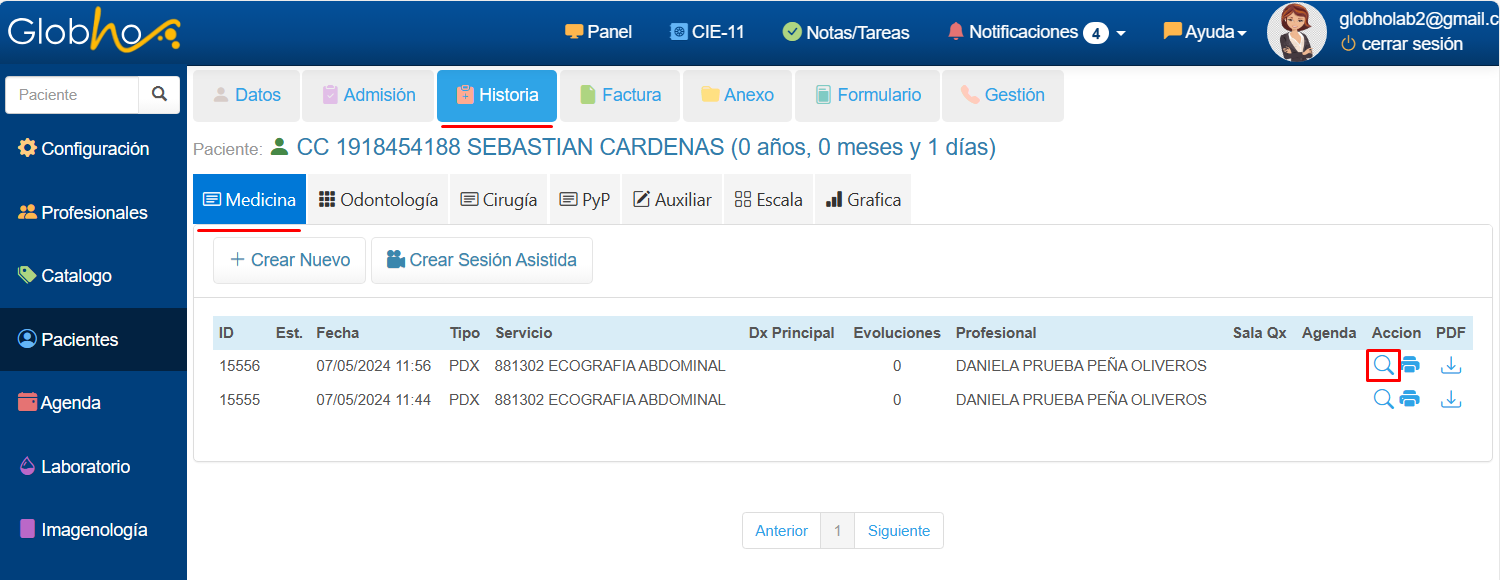Image resolution: width=1500 pixels, height=580 pixels.
Task: Click magnifier icon for record 15556
Action: tap(1383, 366)
